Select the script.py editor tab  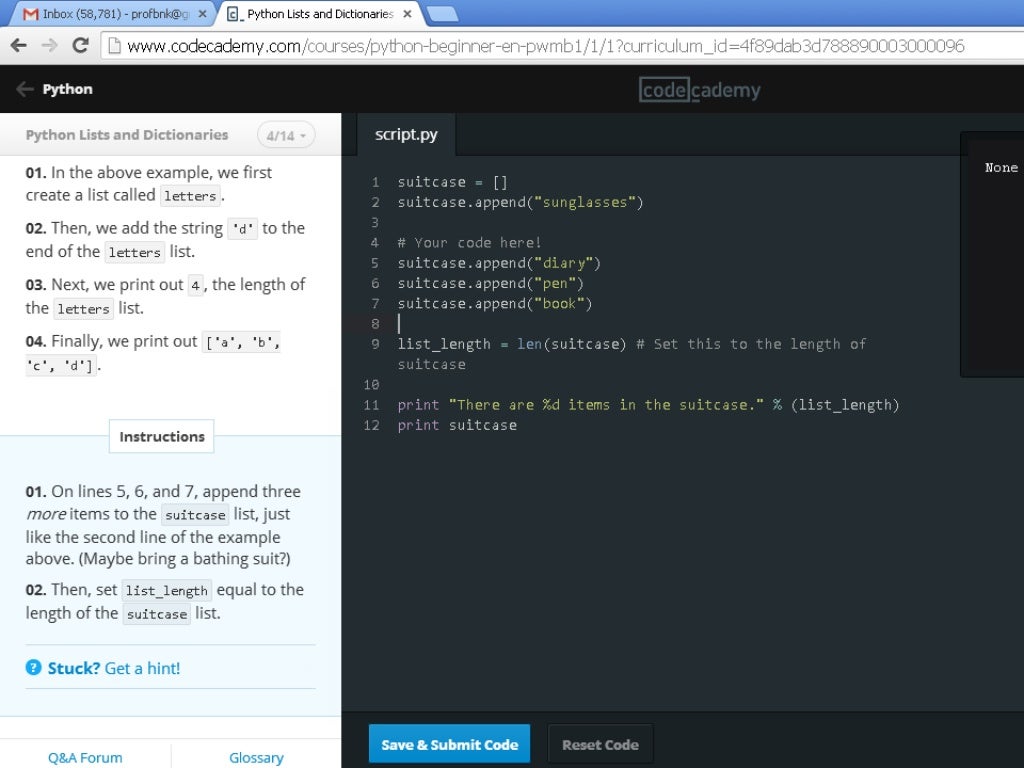(x=406, y=135)
